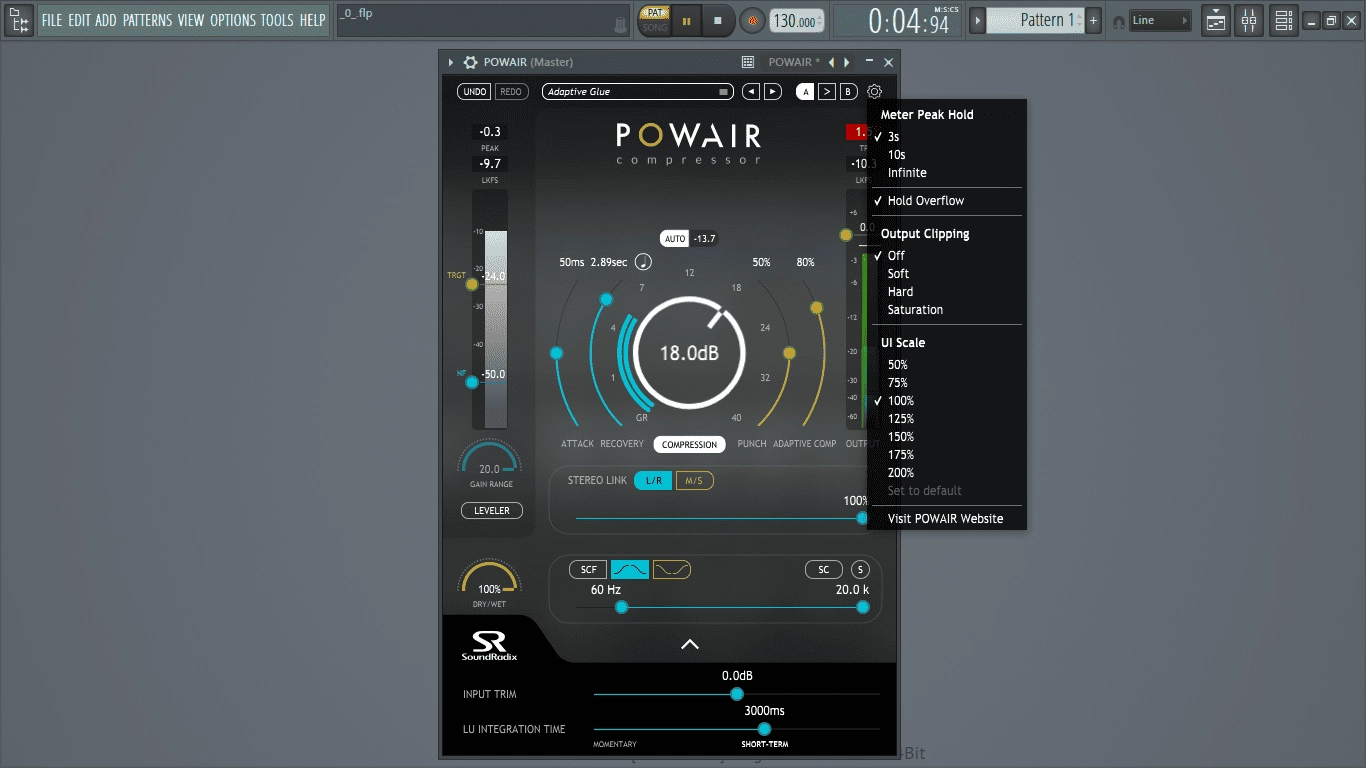This screenshot has height=768, width=1366.
Task: Toggle record button in transport
Action: [751, 20]
